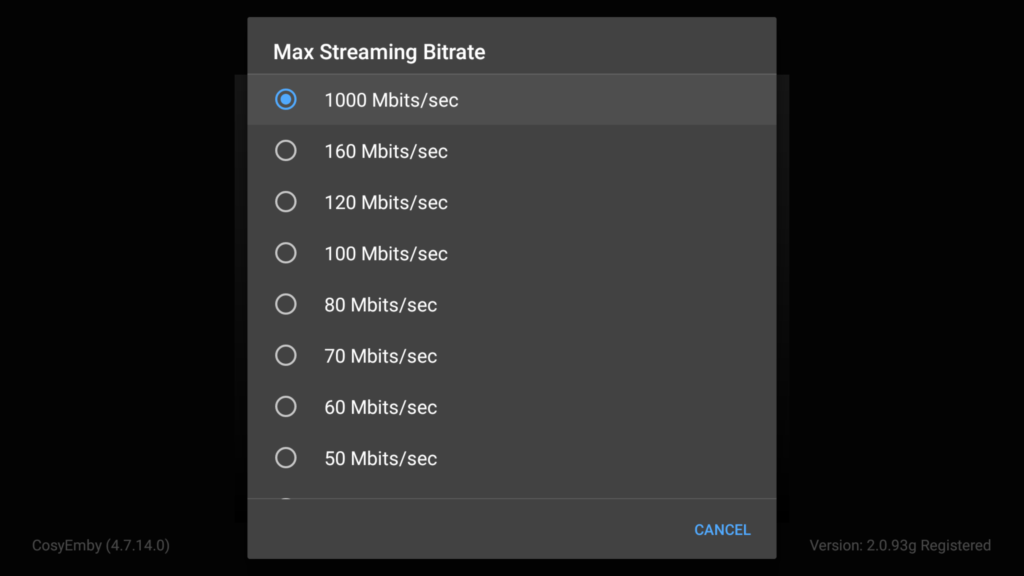This screenshot has height=576, width=1024.
Task: Pick the 120 Mbits/sec radio button
Action: [286, 202]
